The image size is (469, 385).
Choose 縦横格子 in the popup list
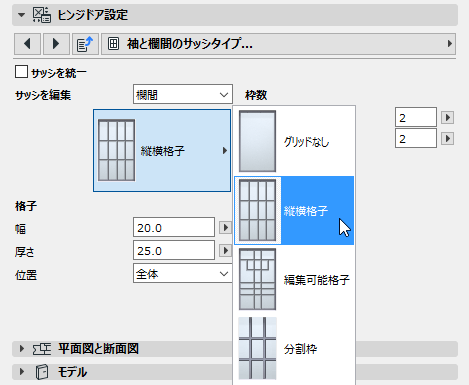tap(294, 210)
